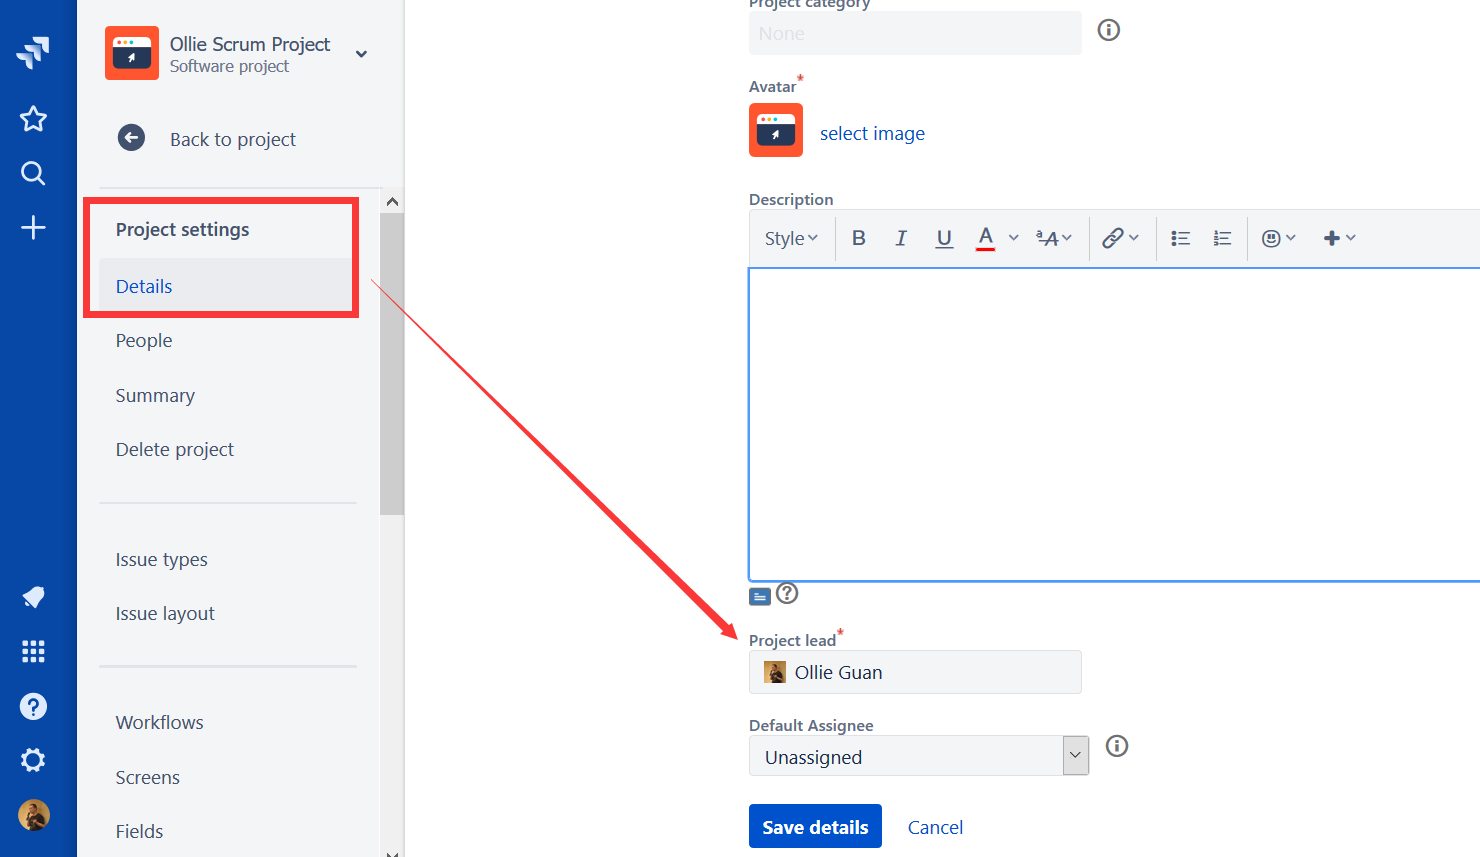Open Jira settings gear in the sidebar
Viewport: 1480px width, 857px height.
click(x=33, y=759)
